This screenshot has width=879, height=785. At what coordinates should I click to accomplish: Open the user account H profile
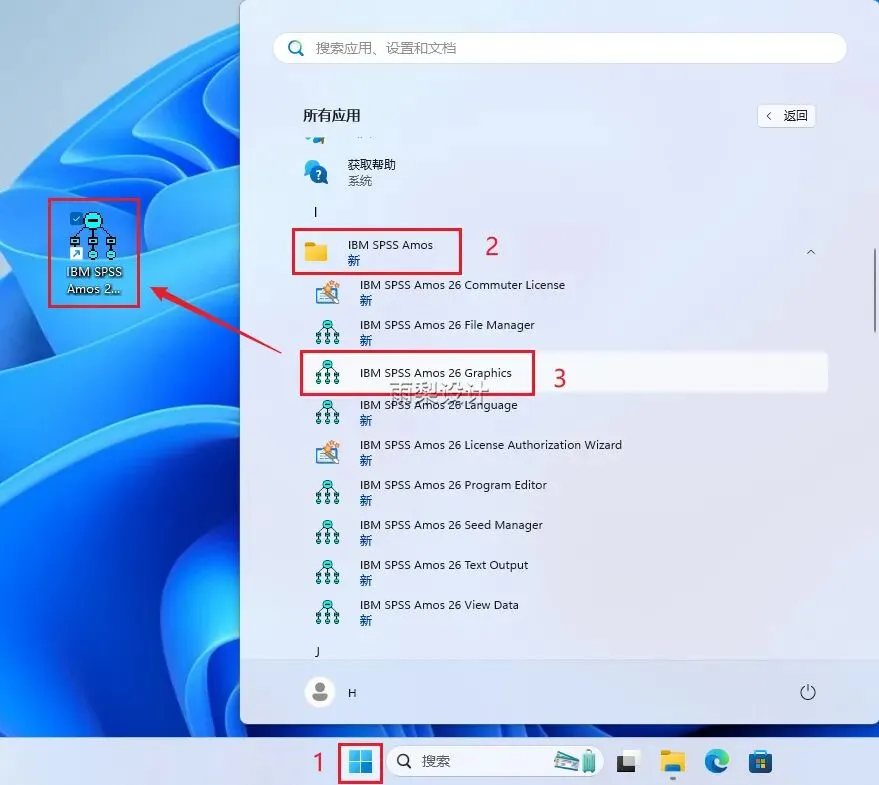coord(331,692)
